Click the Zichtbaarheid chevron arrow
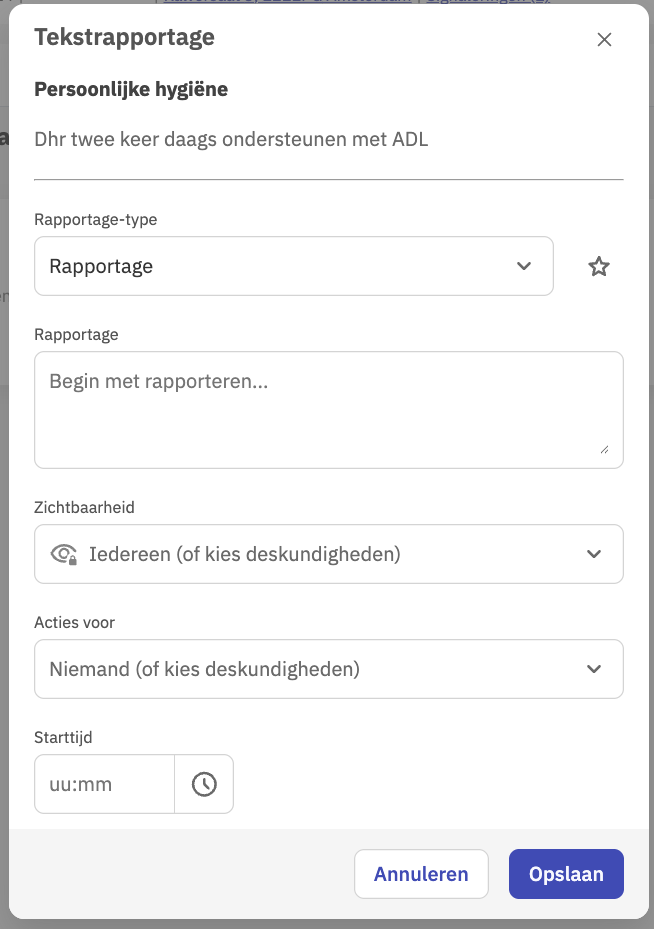The height and width of the screenshot is (929, 654). click(594, 554)
